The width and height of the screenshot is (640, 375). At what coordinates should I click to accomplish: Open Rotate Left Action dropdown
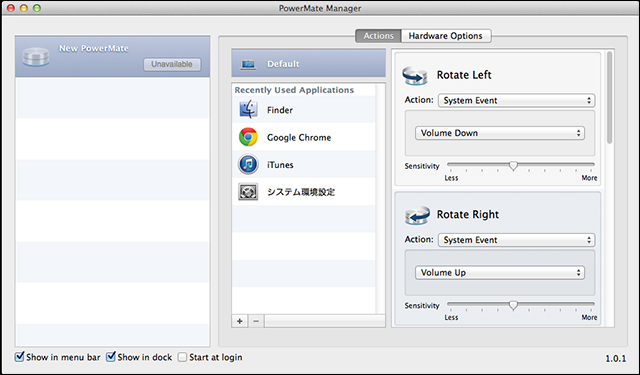point(516,100)
